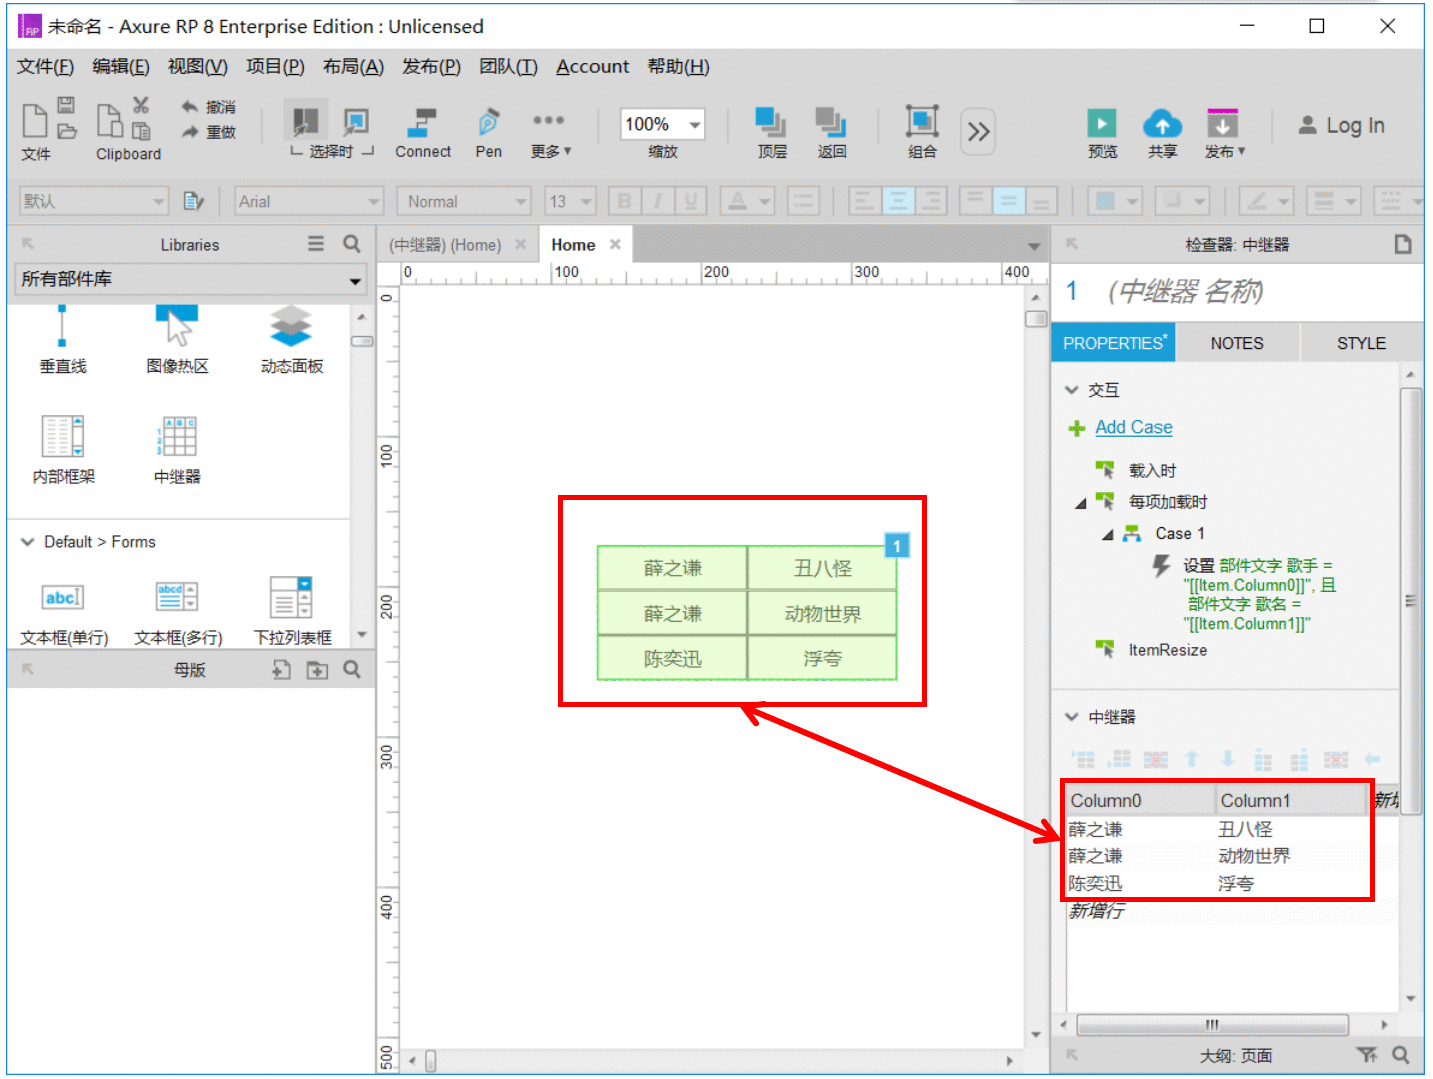
Task: Open the 文件 menu
Action: (45, 66)
